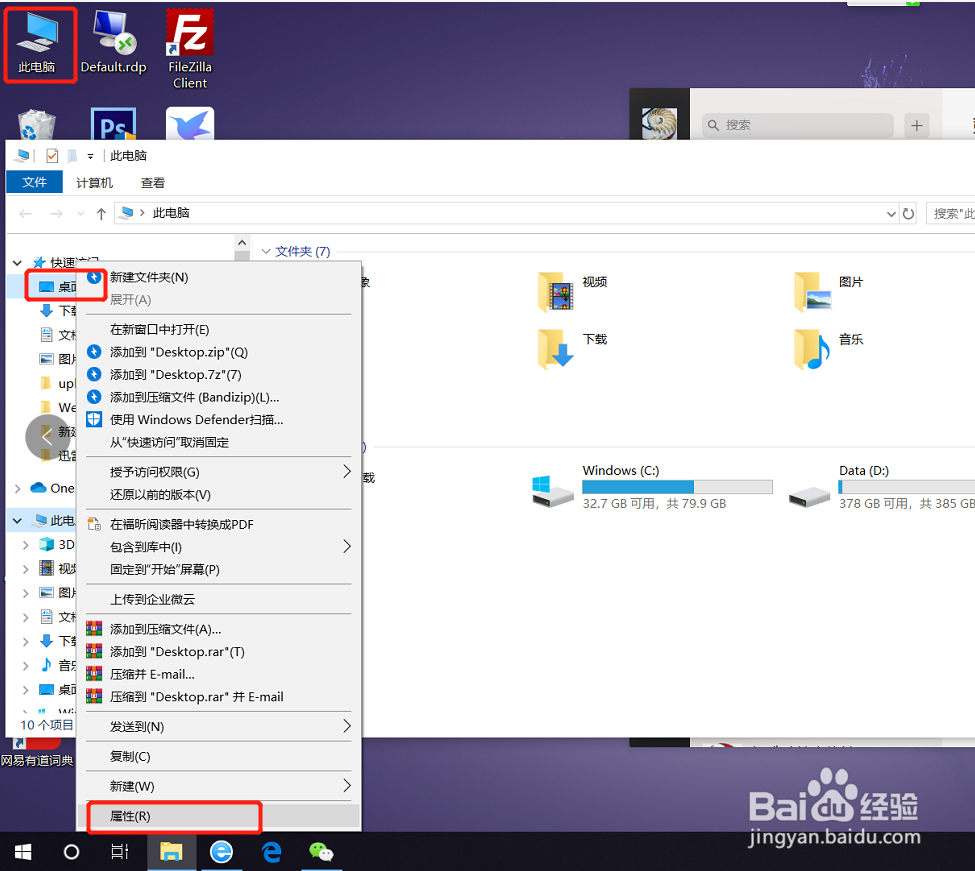Select 添加到 "Desktop.zip"(Q)
Image resolution: width=975 pixels, height=871 pixels.
(218, 352)
